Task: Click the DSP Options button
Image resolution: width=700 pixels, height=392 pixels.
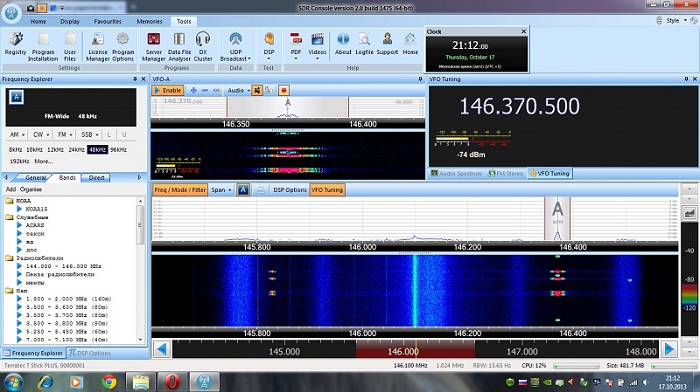Action: (x=290, y=190)
